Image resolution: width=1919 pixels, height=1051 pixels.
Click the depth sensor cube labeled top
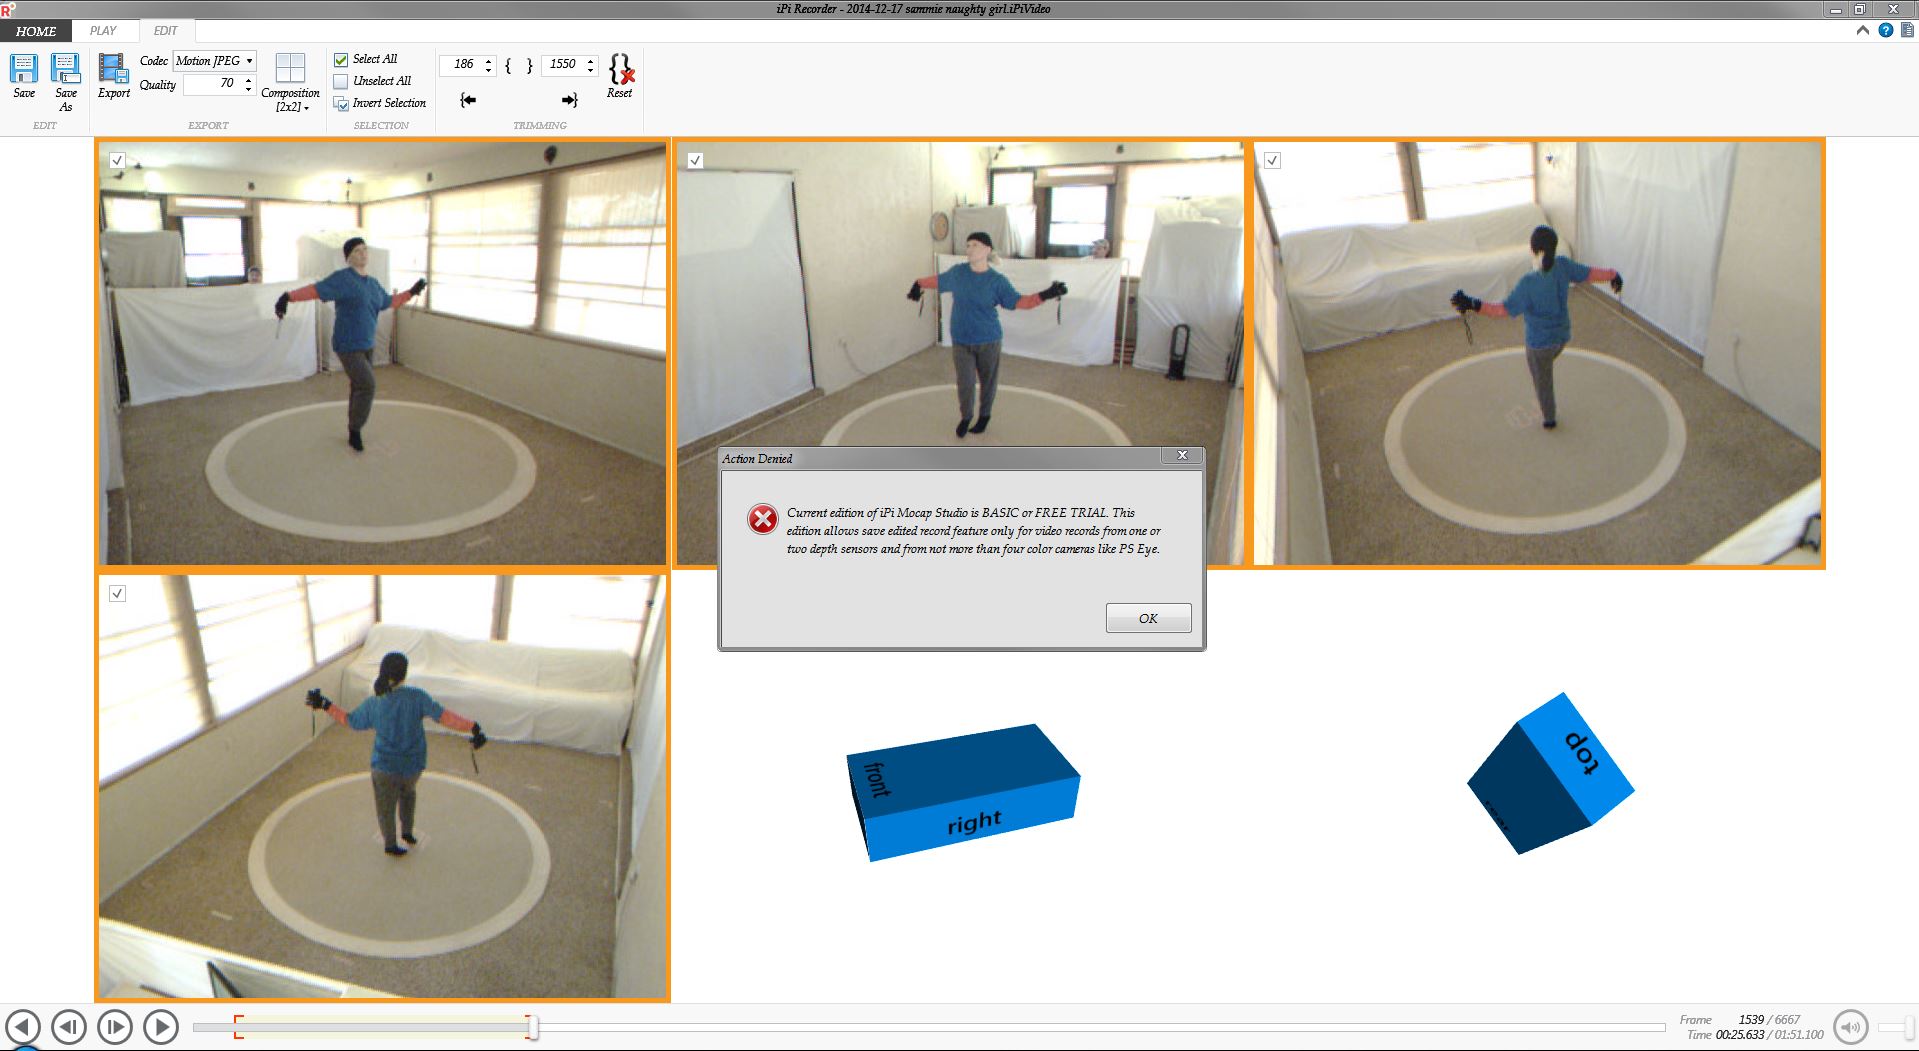tap(1550, 773)
